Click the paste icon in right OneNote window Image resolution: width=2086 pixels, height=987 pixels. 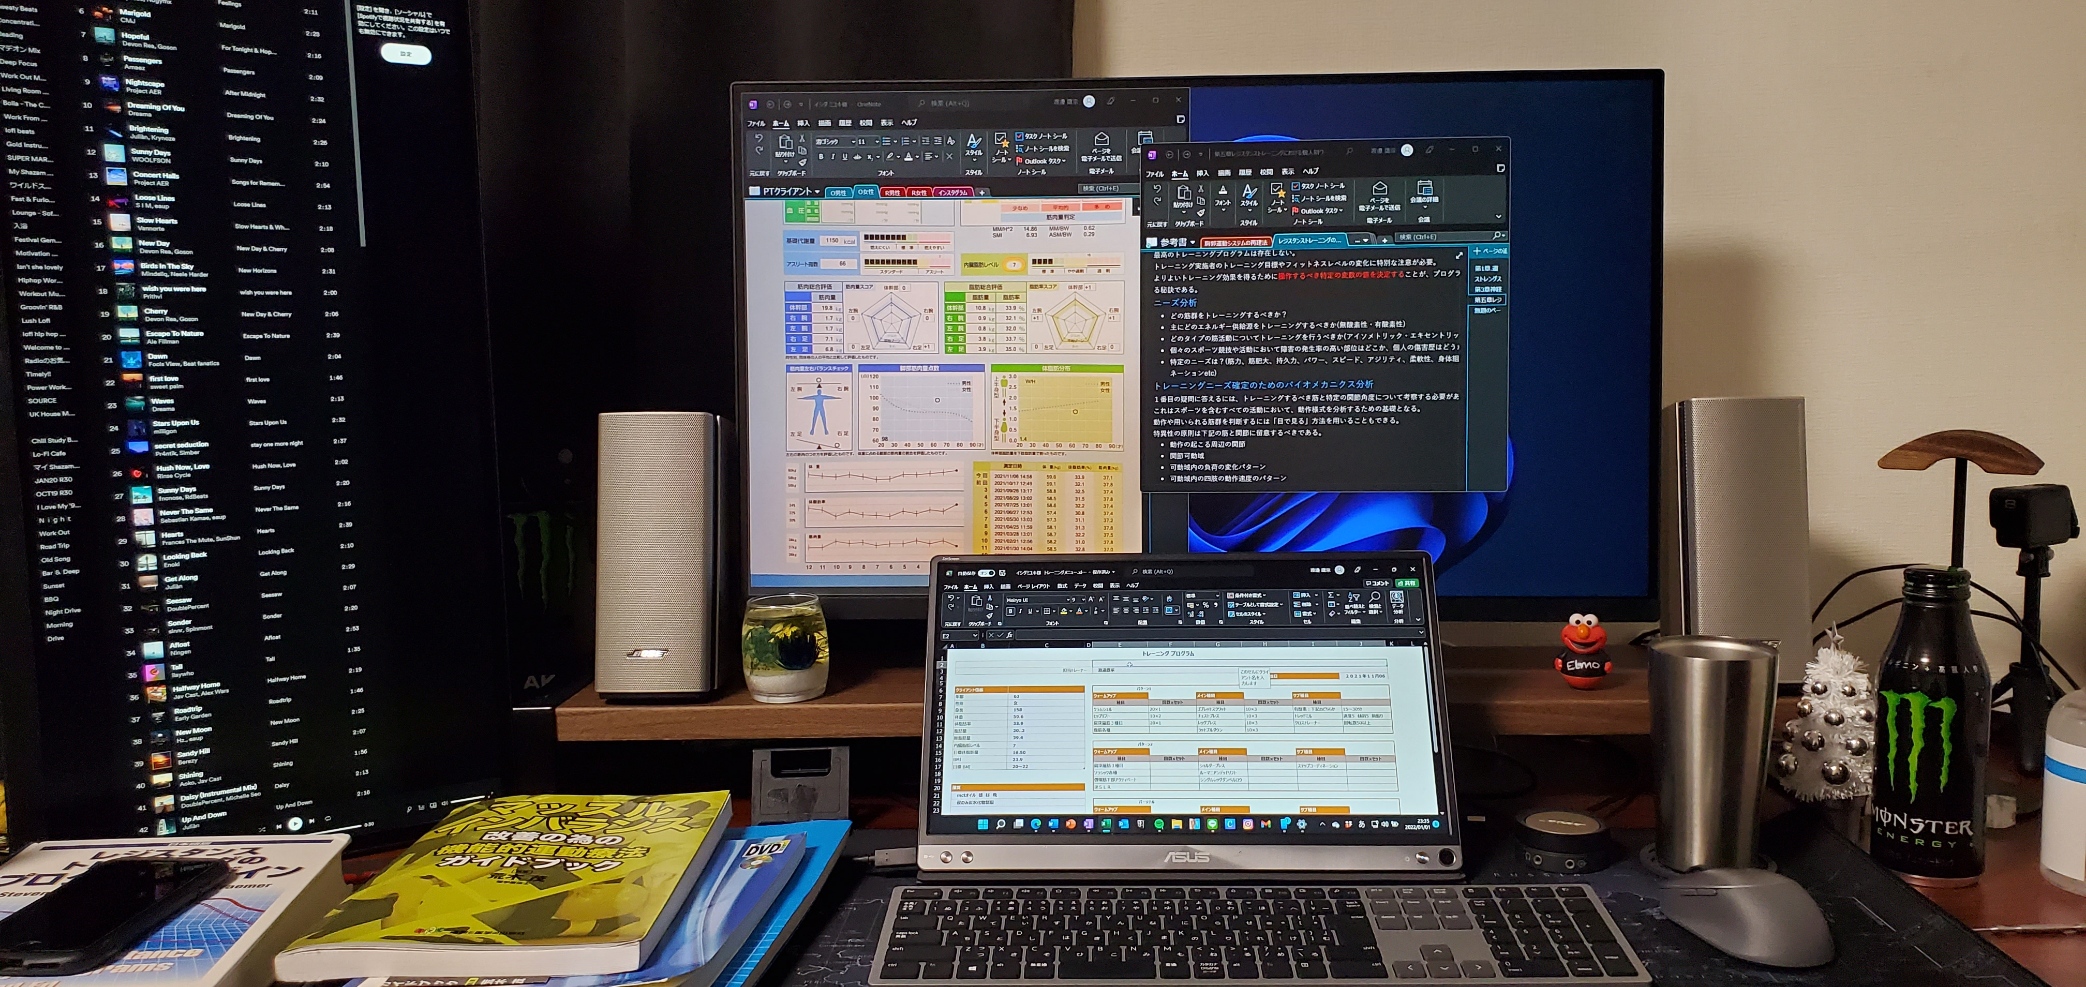pyautogui.click(x=1184, y=192)
